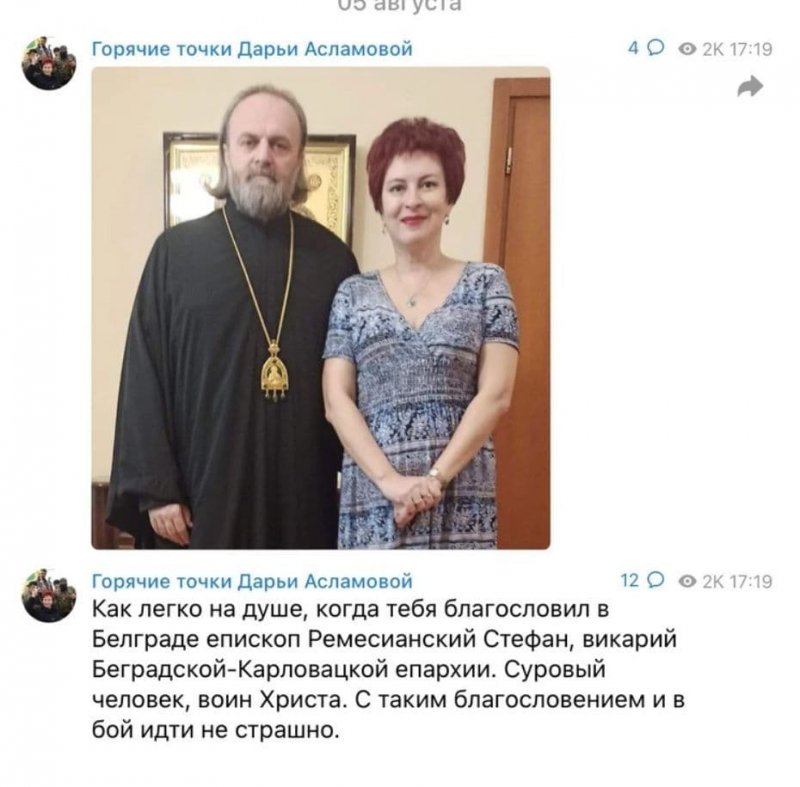Click the 17:19 timestamp on photo post
Screen dimensions: 800x787
click(x=751, y=49)
